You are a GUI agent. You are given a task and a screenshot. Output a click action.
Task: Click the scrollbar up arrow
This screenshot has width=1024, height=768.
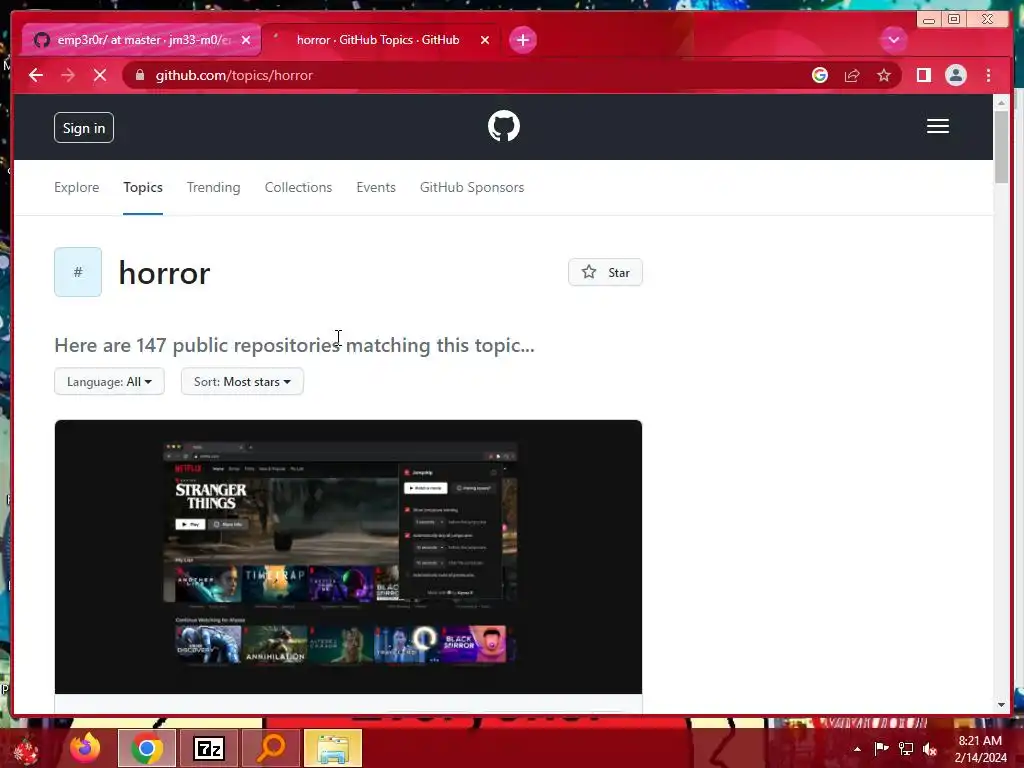coord(1002,103)
